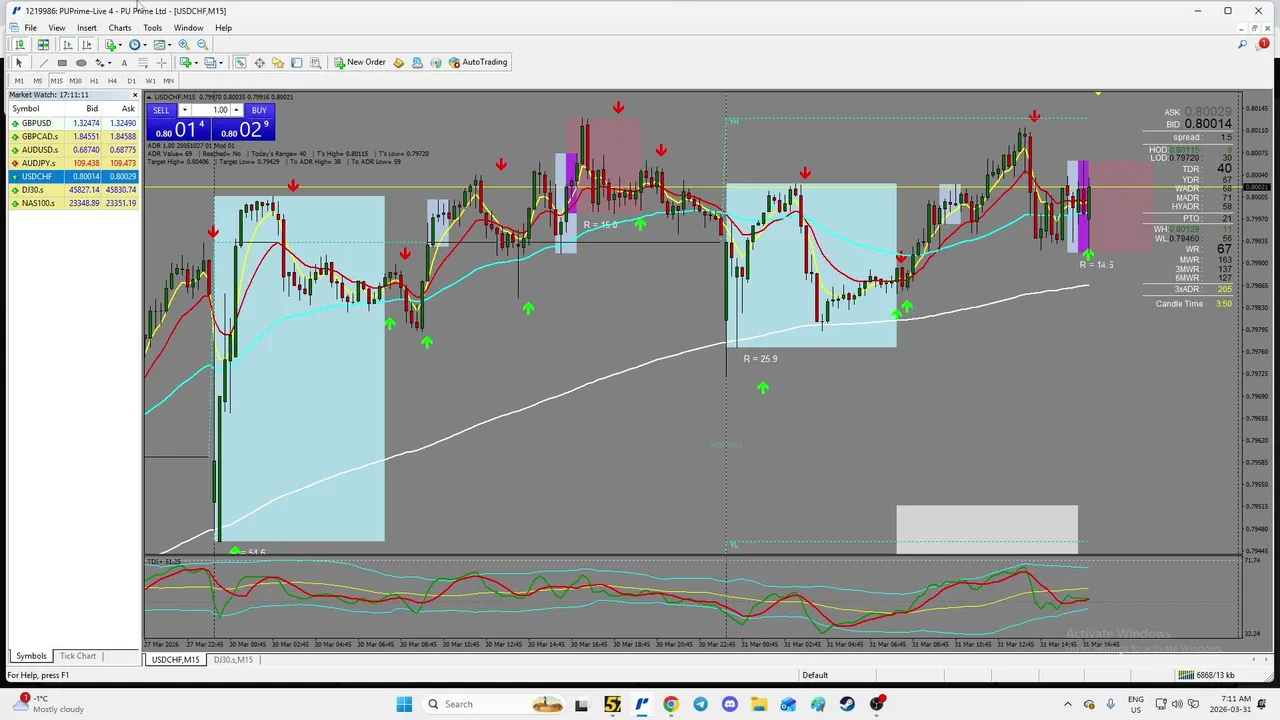Select the text label tool

pos(124,63)
